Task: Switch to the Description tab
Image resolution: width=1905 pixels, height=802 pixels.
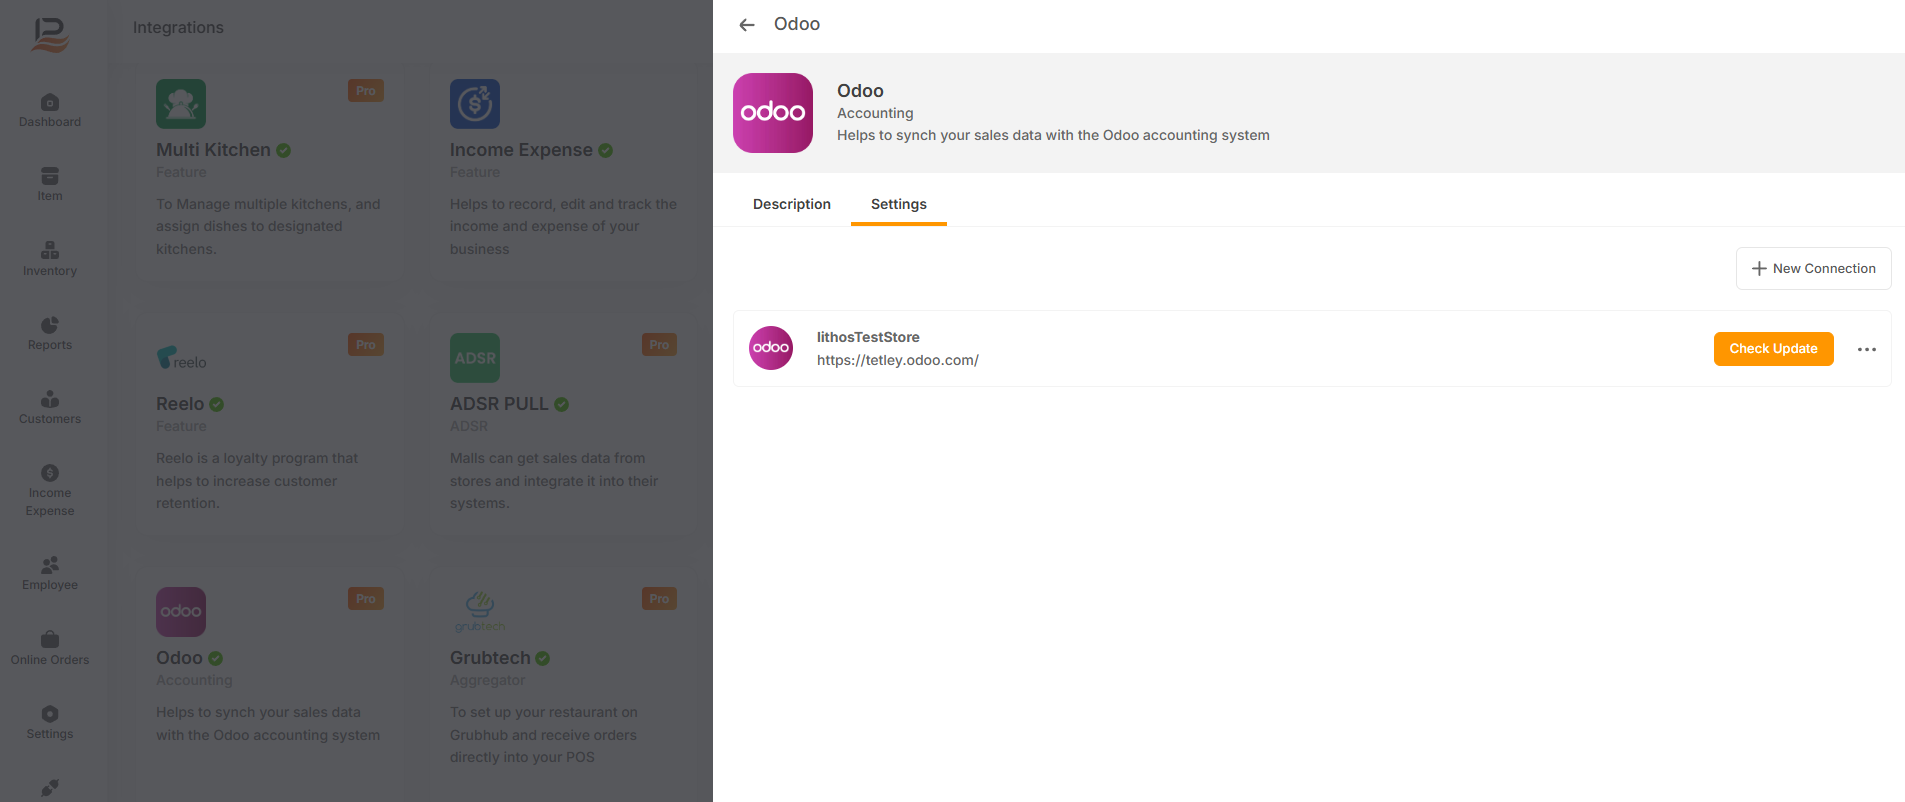Action: tap(791, 204)
